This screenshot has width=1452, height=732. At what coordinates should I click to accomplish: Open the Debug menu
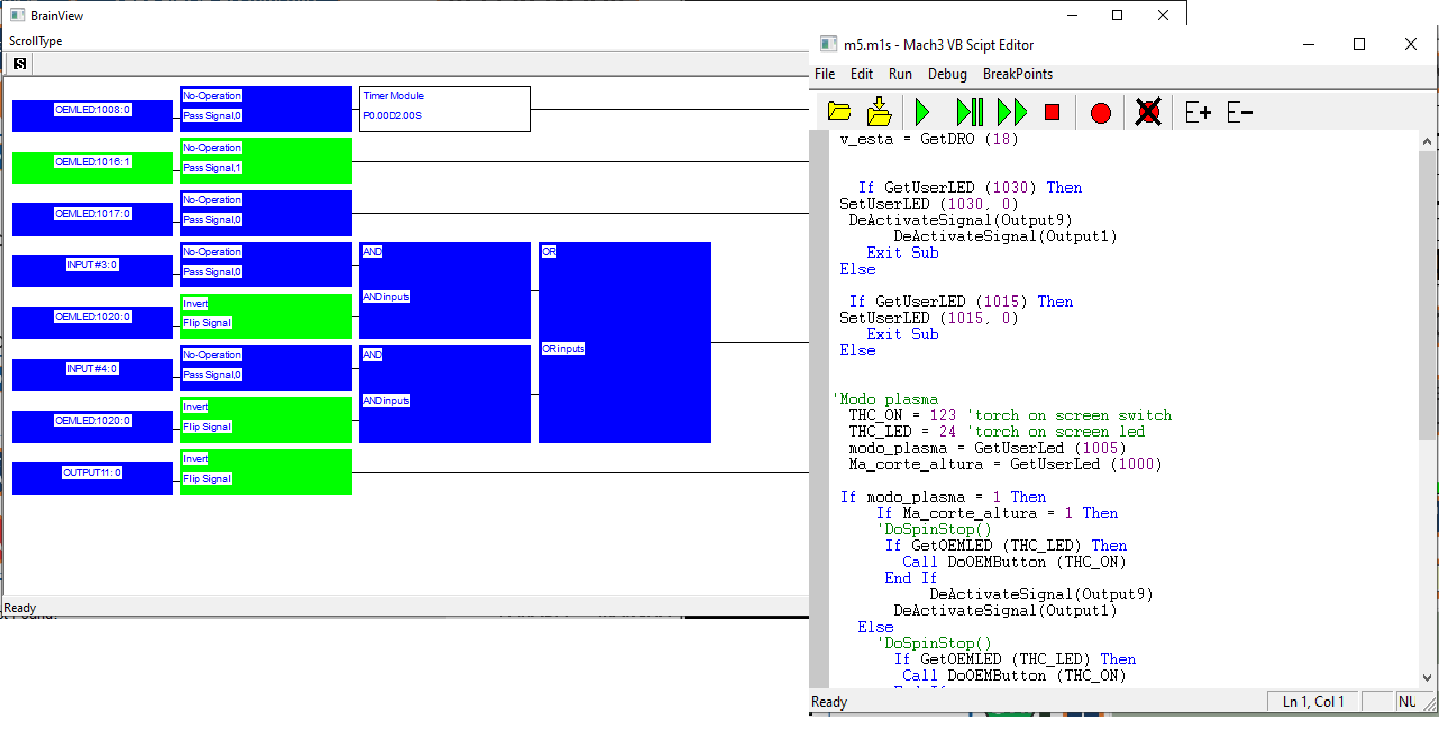[947, 74]
